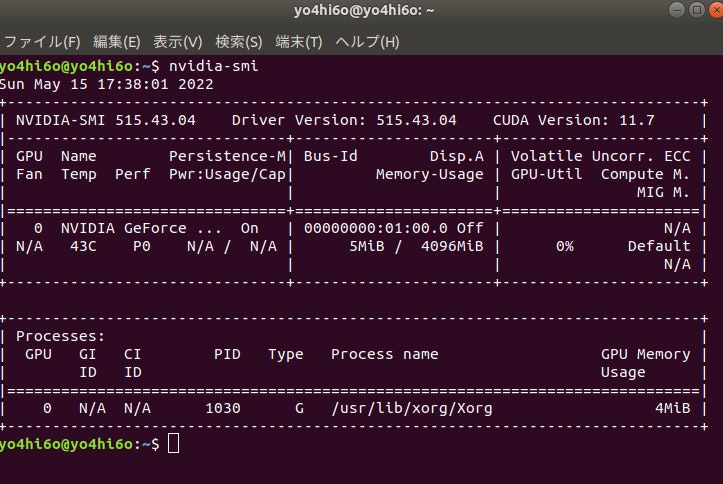Click the 5MiB memory used value
This screenshot has height=484, width=723.
coord(367,247)
